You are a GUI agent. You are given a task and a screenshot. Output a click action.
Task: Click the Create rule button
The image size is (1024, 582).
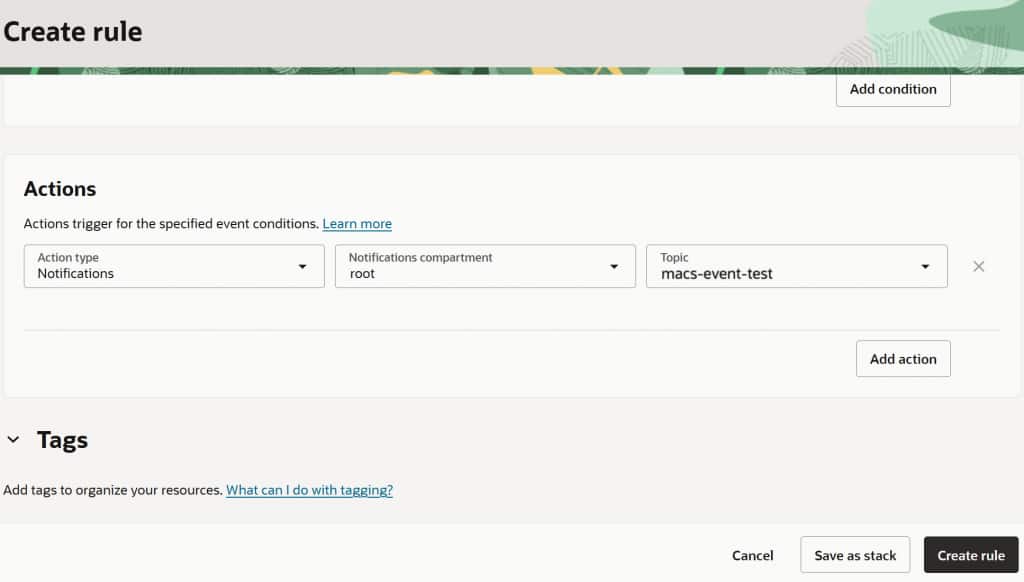click(971, 555)
